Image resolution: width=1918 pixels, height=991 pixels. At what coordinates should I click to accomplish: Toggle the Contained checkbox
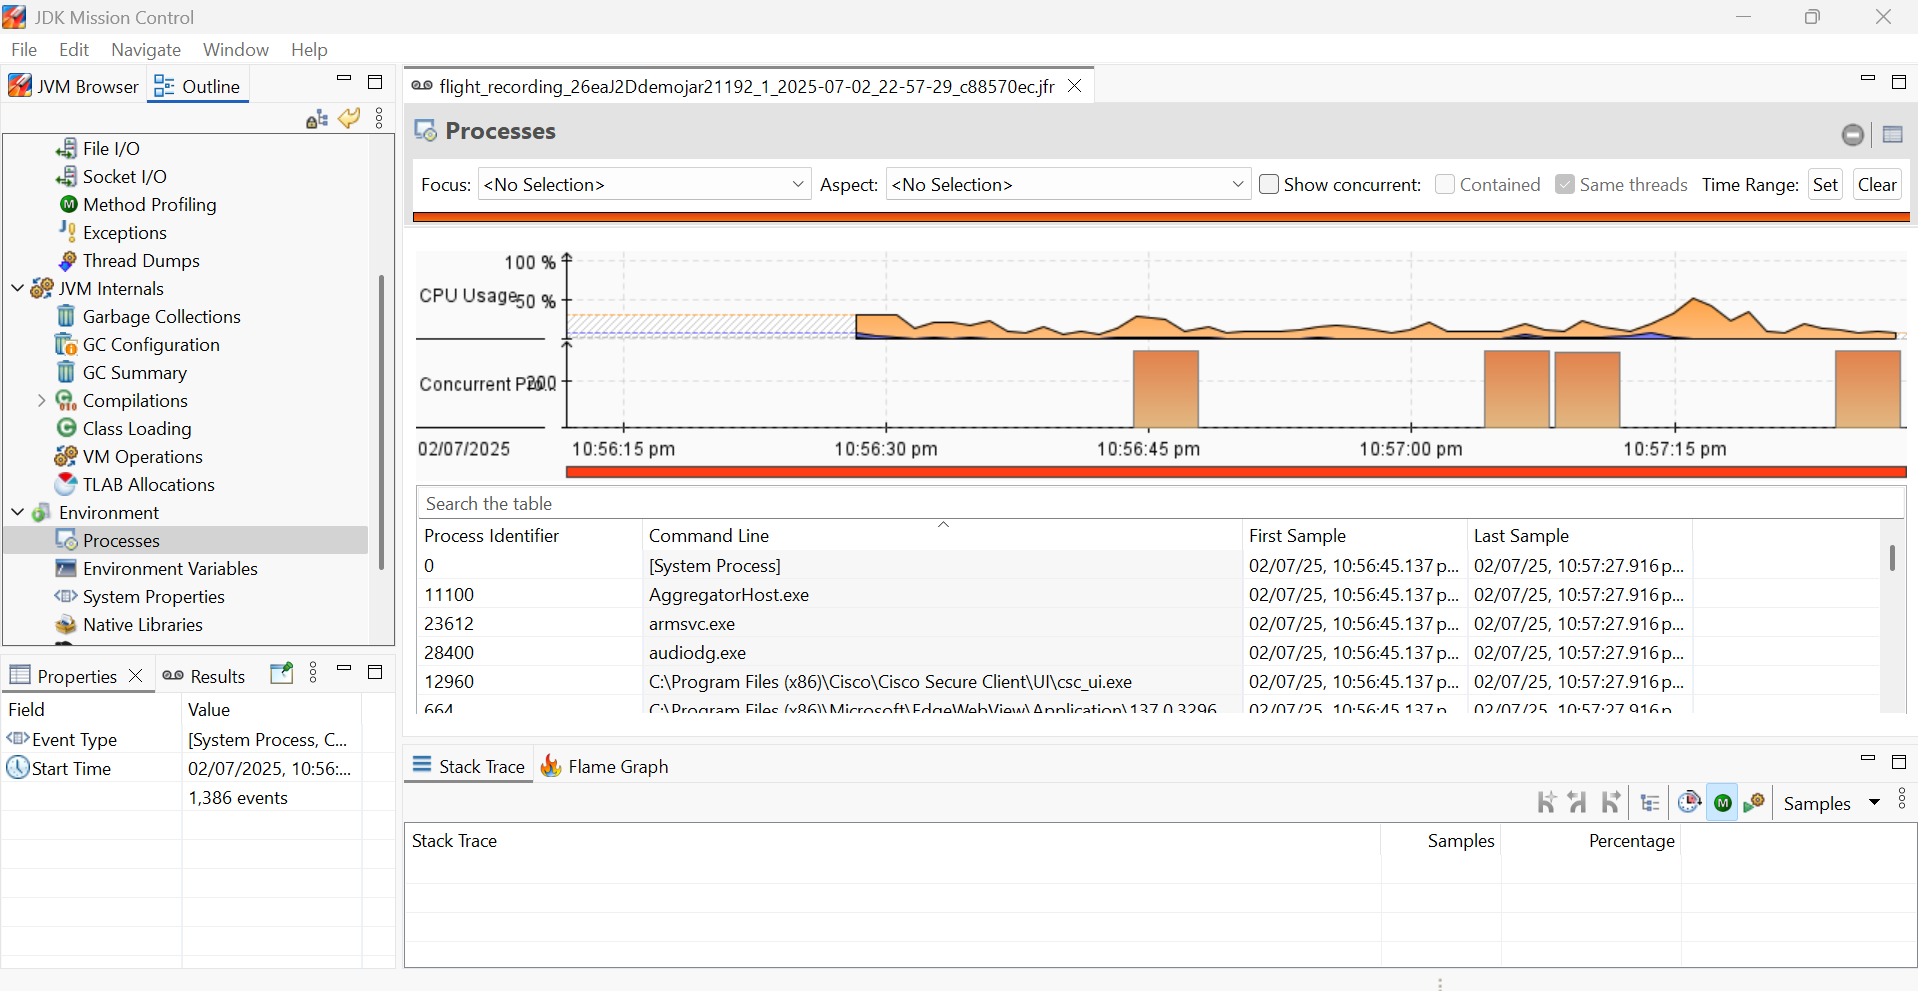(1445, 185)
